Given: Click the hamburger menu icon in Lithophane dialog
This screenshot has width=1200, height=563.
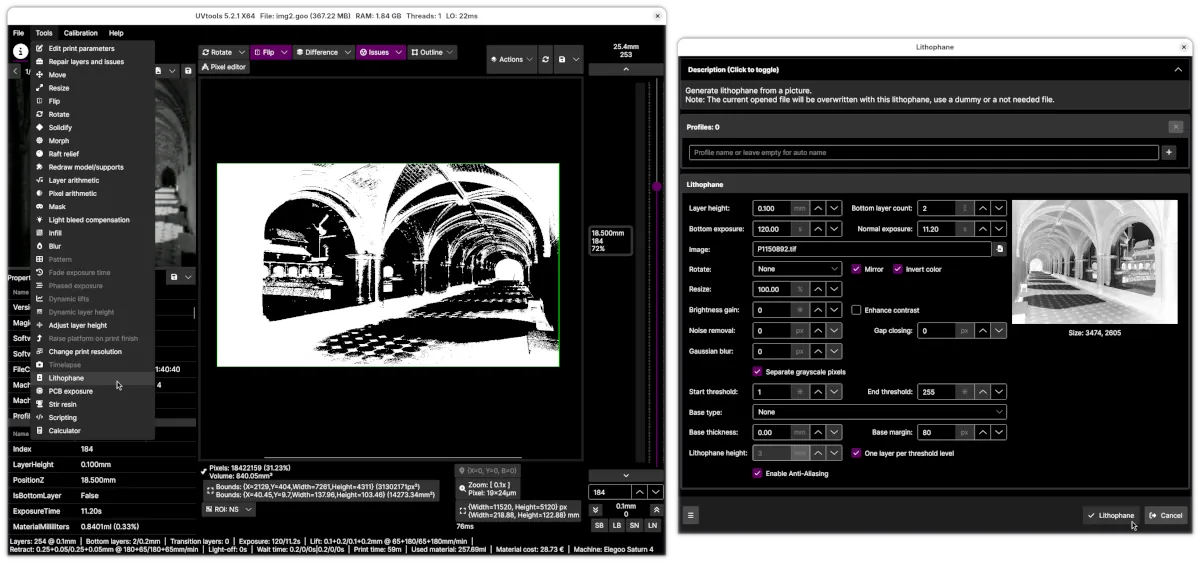Looking at the screenshot, I should 691,515.
